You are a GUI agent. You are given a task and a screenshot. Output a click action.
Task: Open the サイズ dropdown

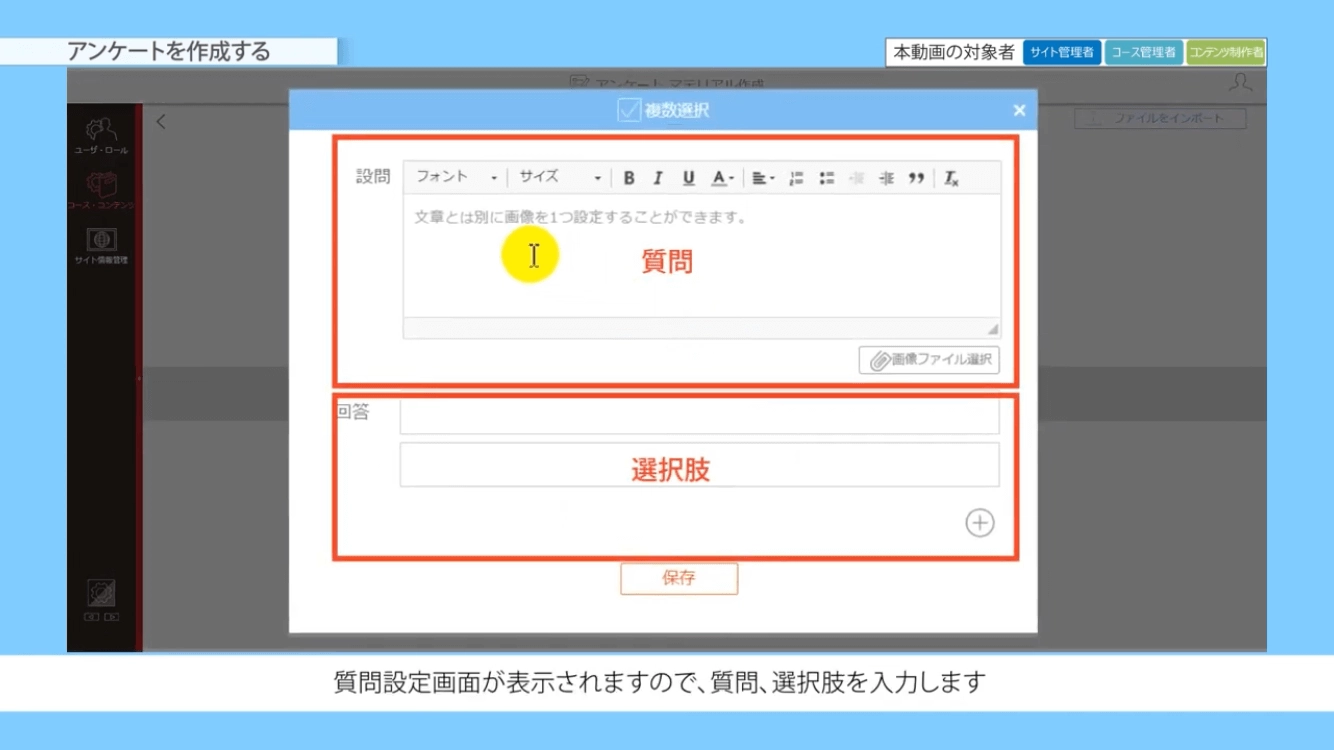point(559,177)
